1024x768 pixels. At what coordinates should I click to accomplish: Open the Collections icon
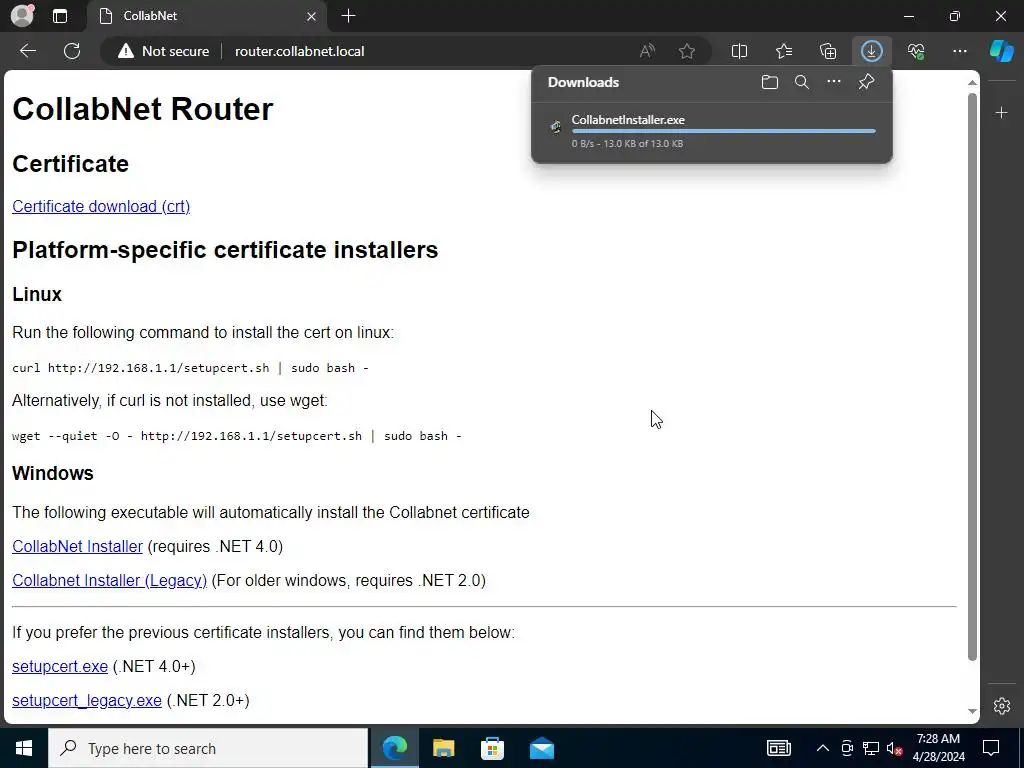pos(827,51)
